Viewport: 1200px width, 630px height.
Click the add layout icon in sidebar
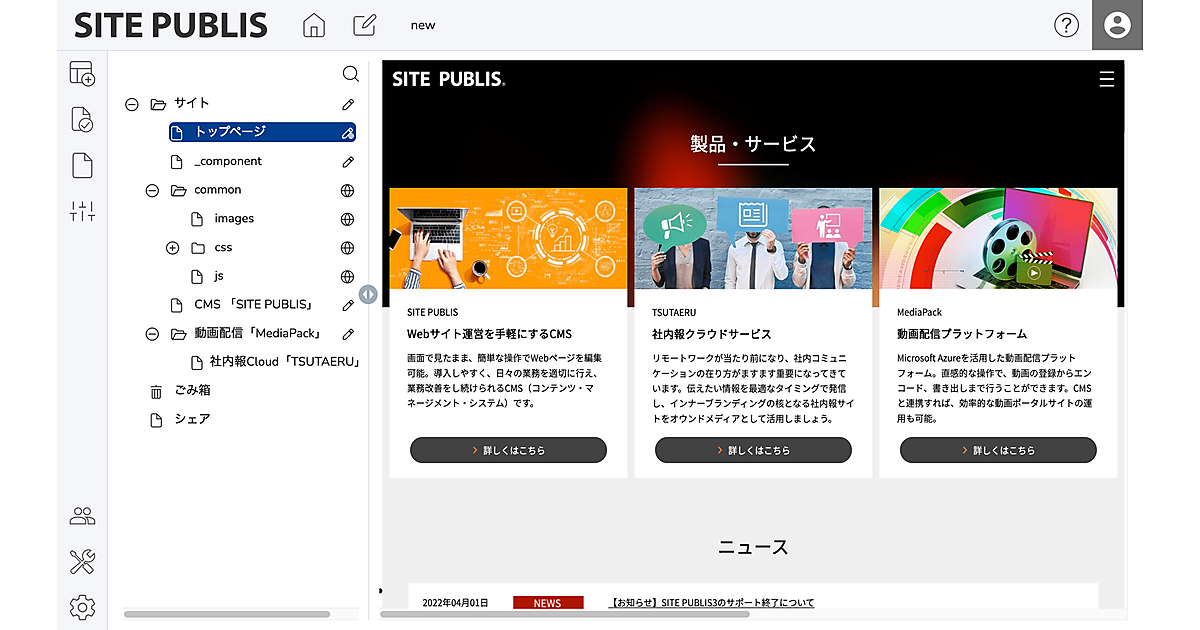[x=82, y=73]
